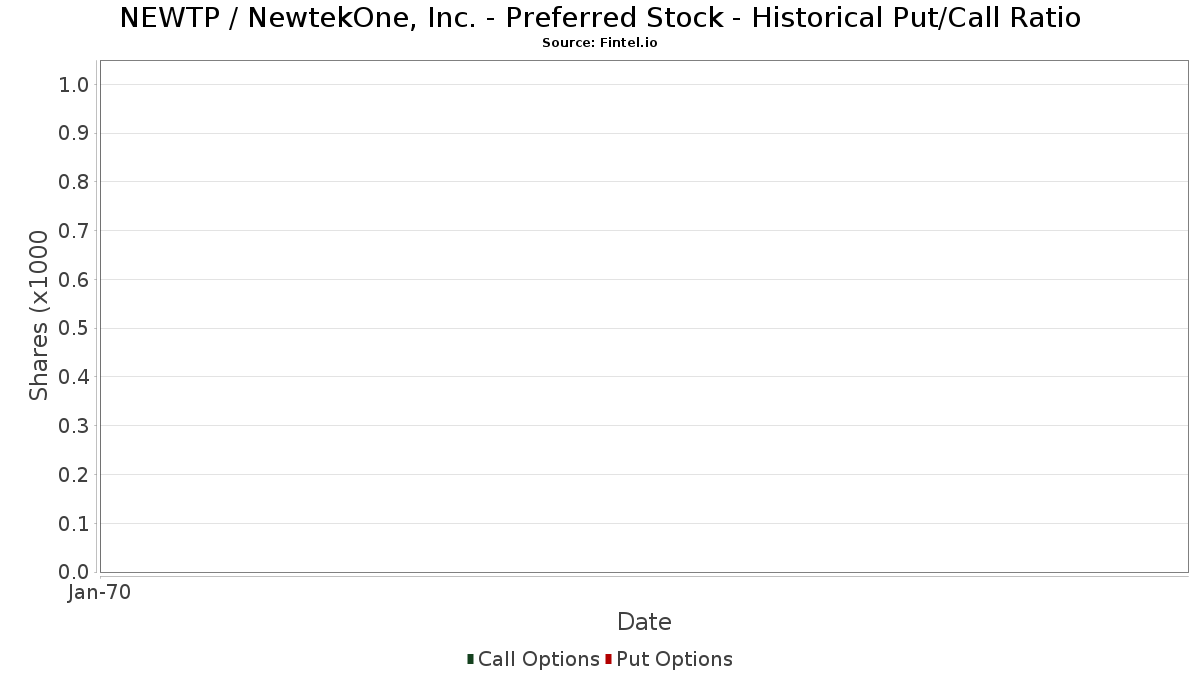The width and height of the screenshot is (1200, 675).
Task: Click the 0.6 y-axis tick label
Action: pyautogui.click(x=75, y=280)
